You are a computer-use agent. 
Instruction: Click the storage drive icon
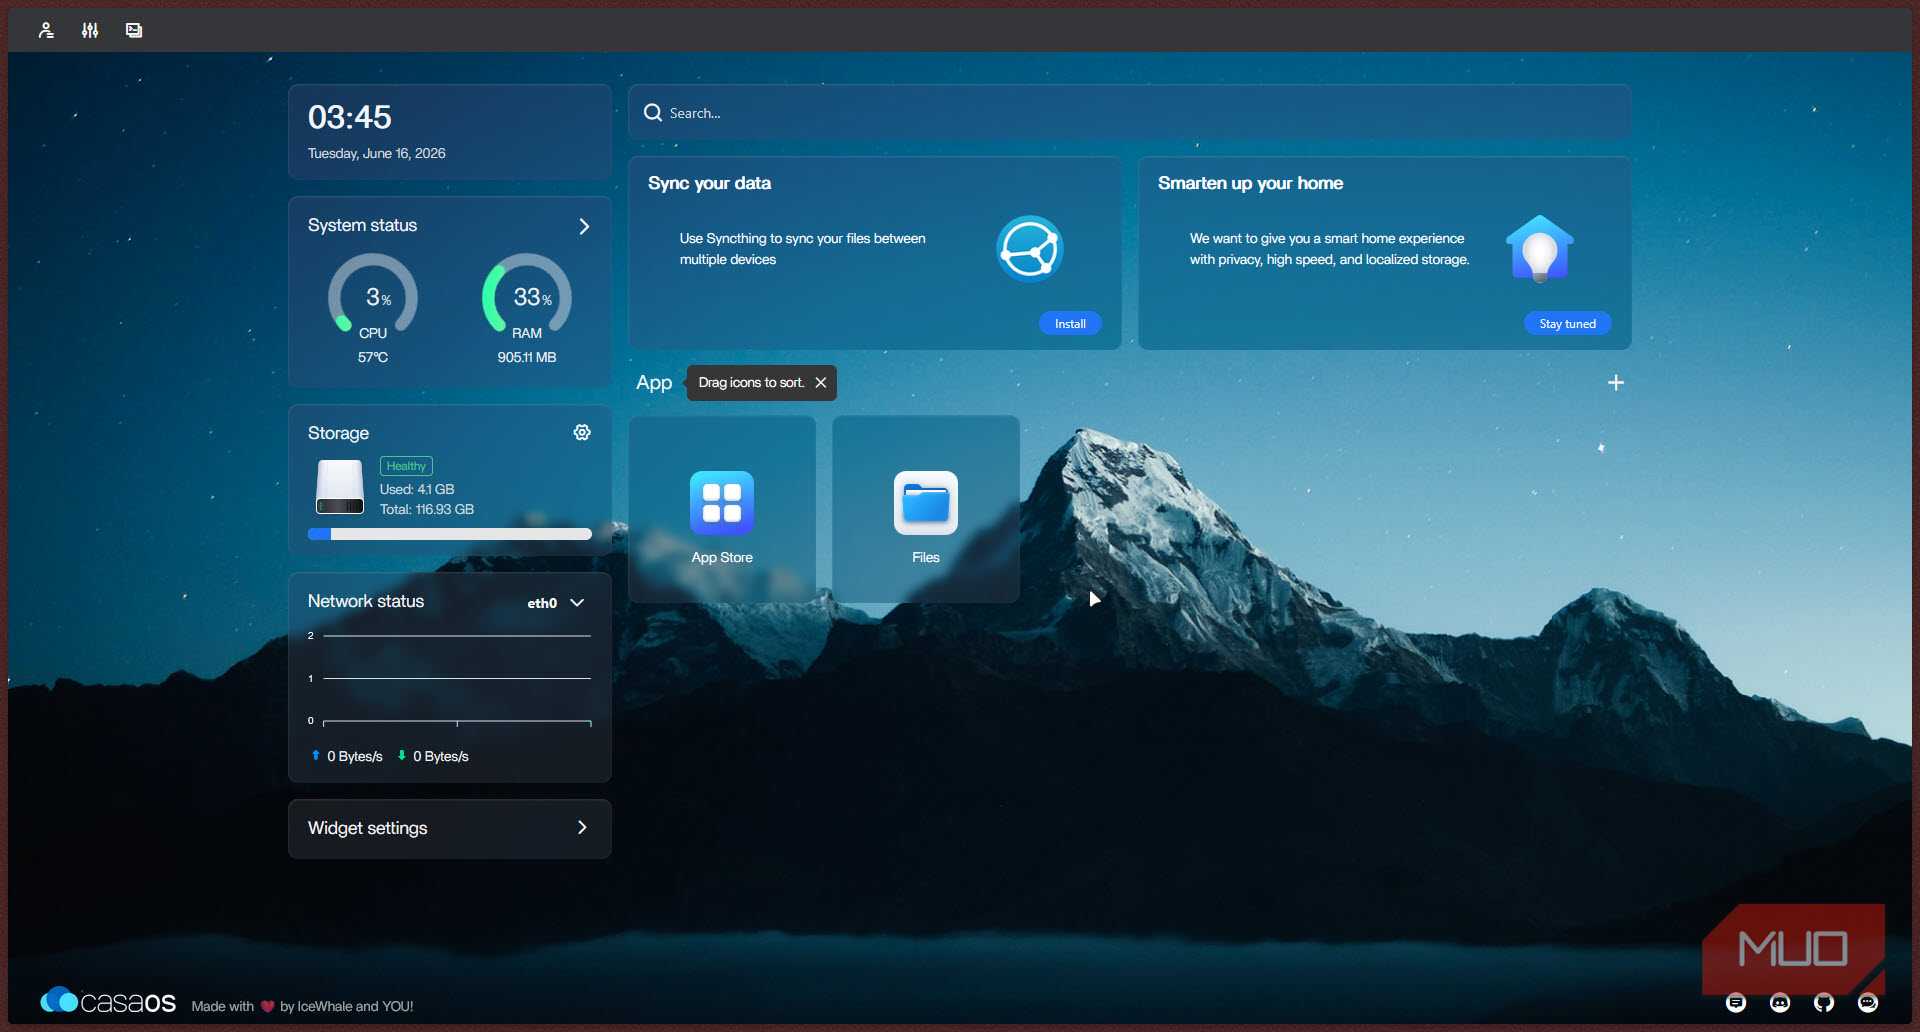click(340, 487)
